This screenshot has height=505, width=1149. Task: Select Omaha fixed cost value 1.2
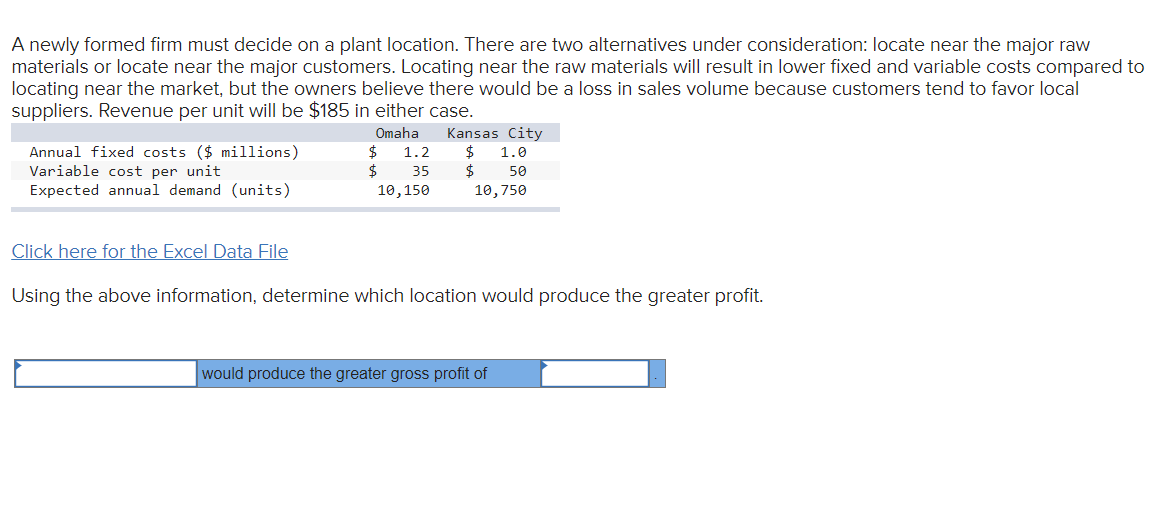[x=416, y=152]
